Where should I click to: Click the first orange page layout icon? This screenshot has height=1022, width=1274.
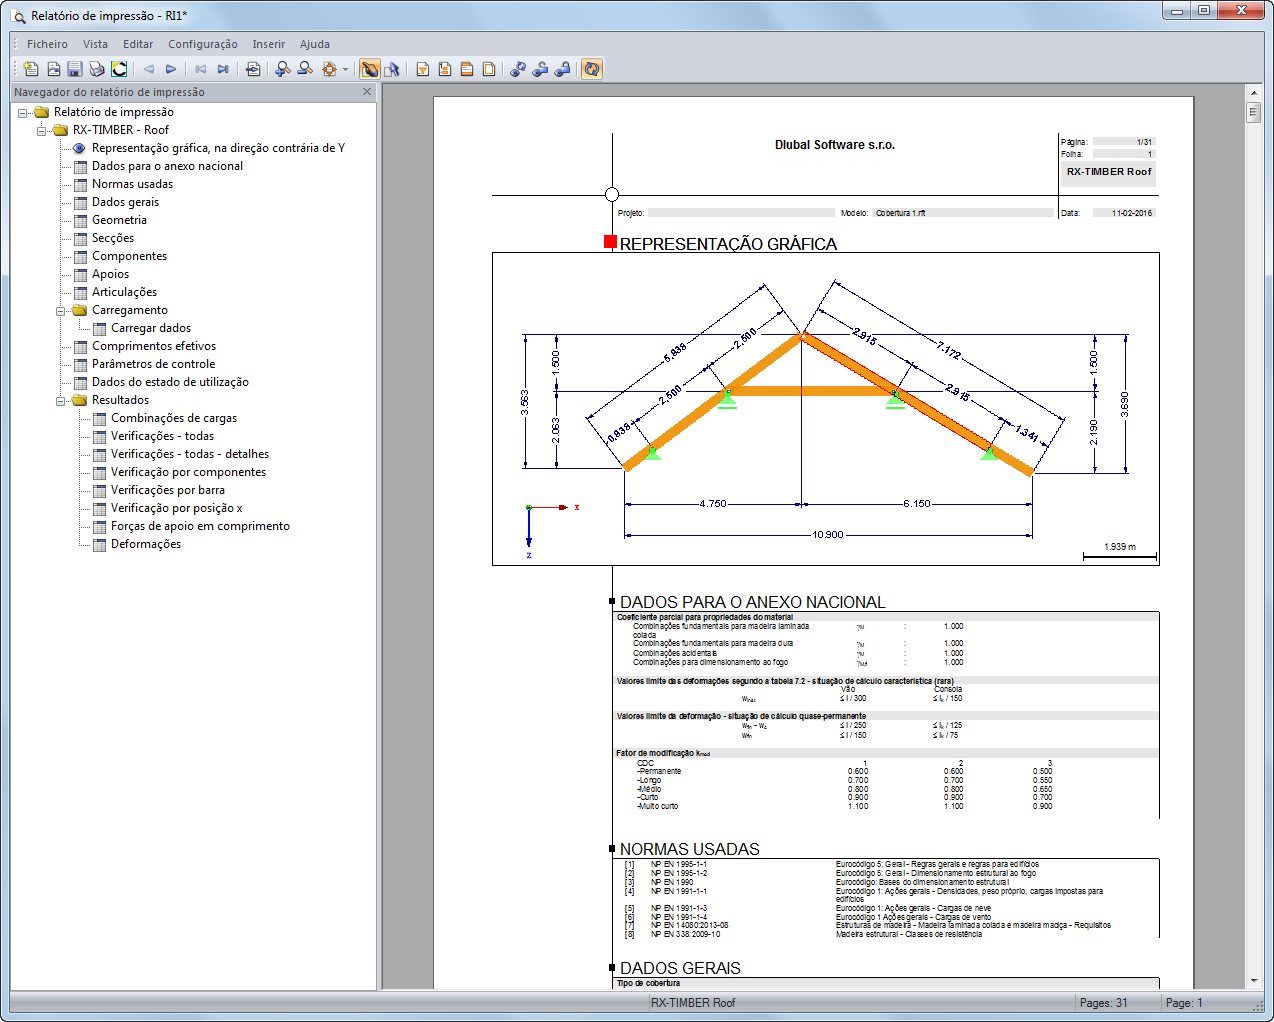[x=423, y=69]
